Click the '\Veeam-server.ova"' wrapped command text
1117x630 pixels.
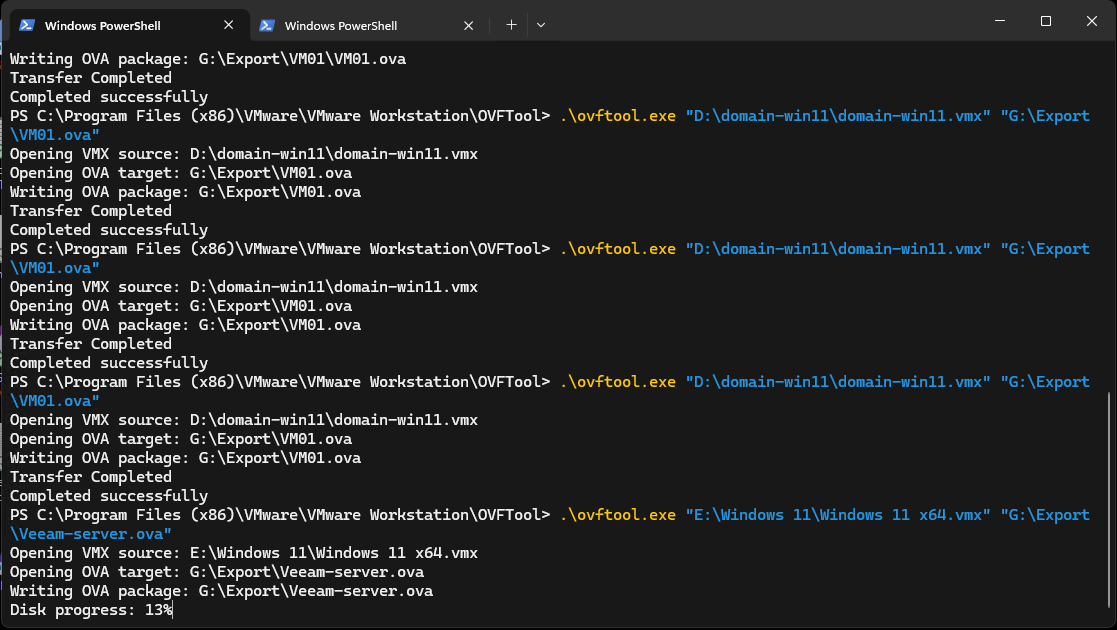(x=90, y=534)
